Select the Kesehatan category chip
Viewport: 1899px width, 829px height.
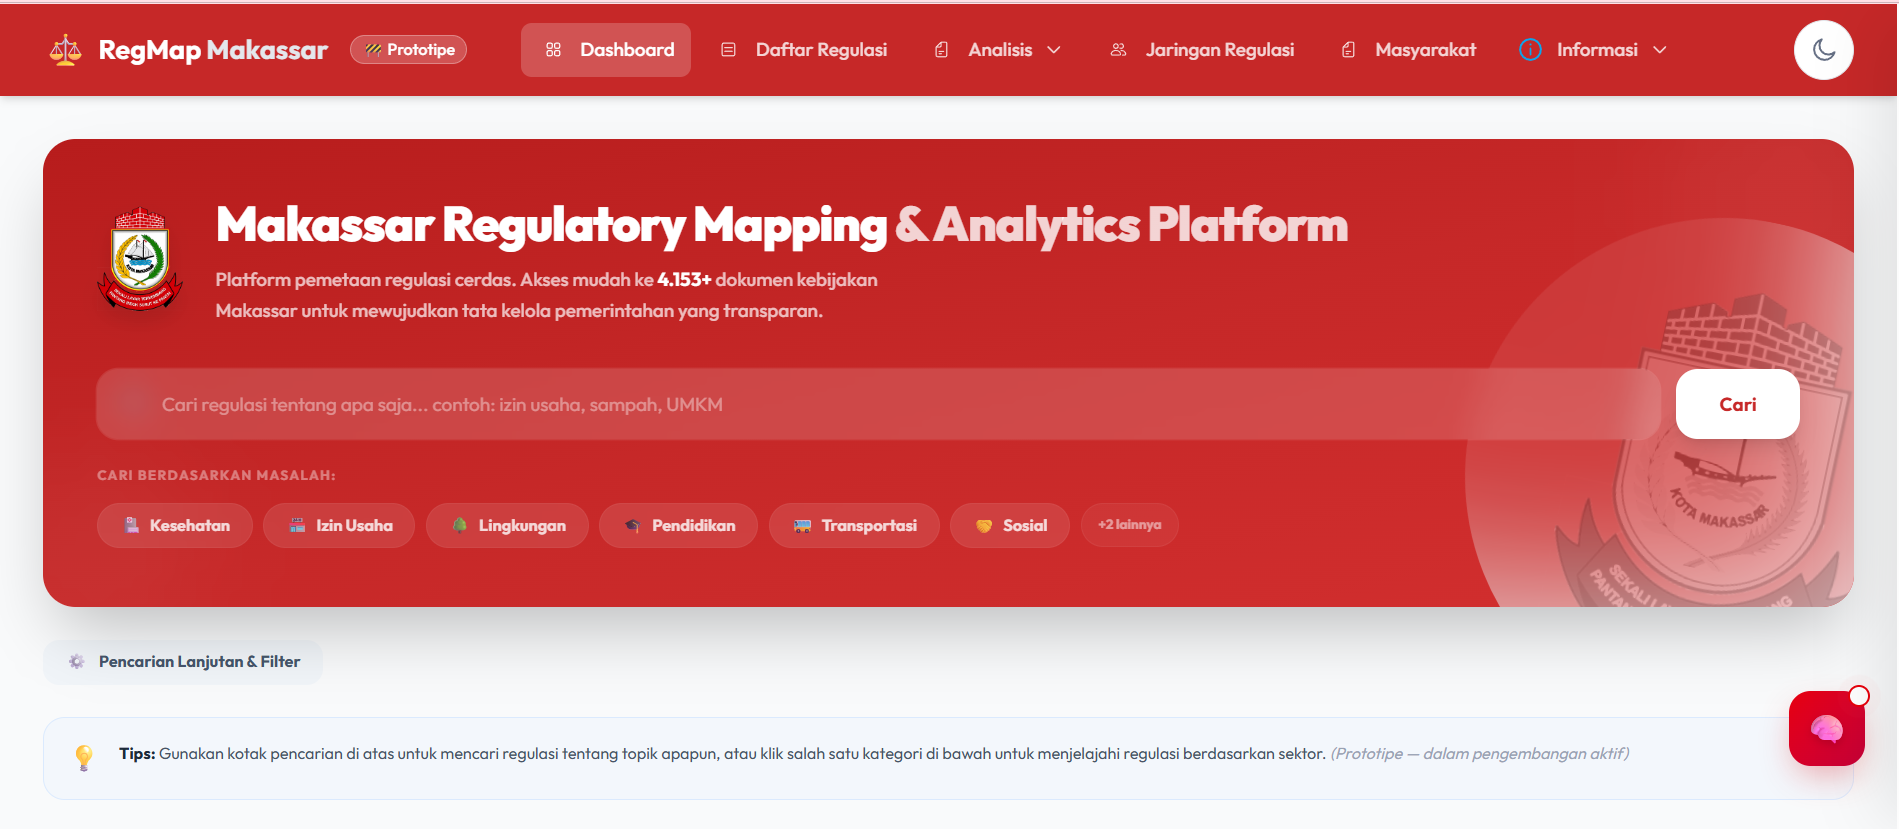pos(175,525)
